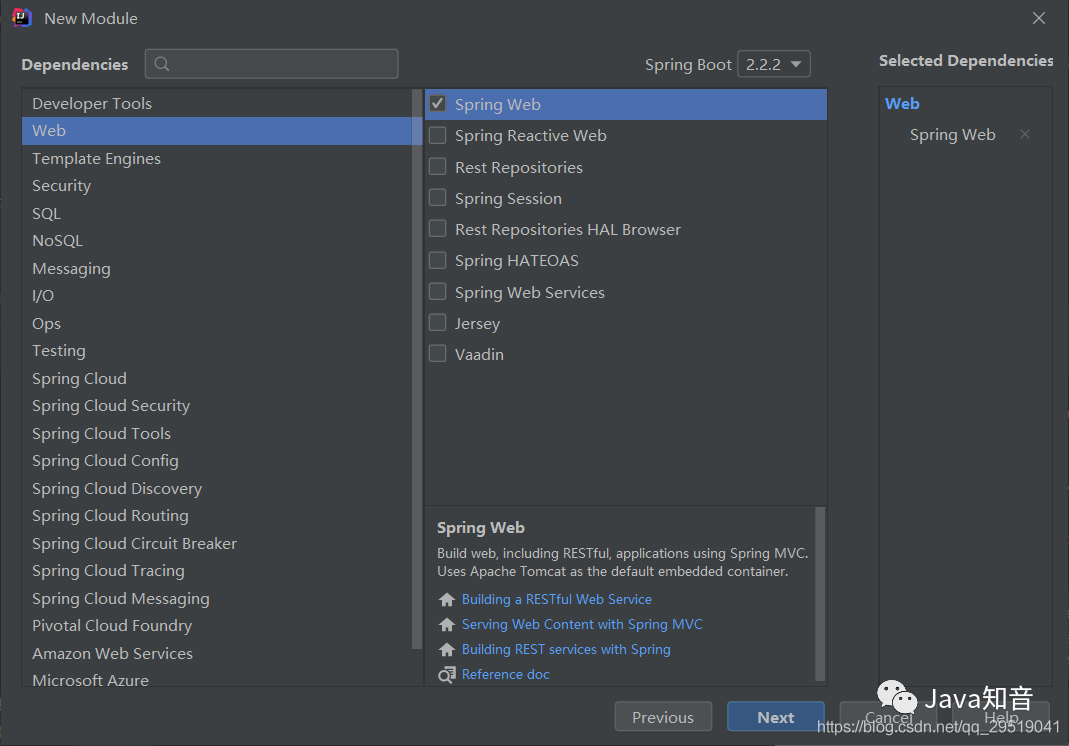Uncheck the Spring Web checkbox

(x=438, y=104)
